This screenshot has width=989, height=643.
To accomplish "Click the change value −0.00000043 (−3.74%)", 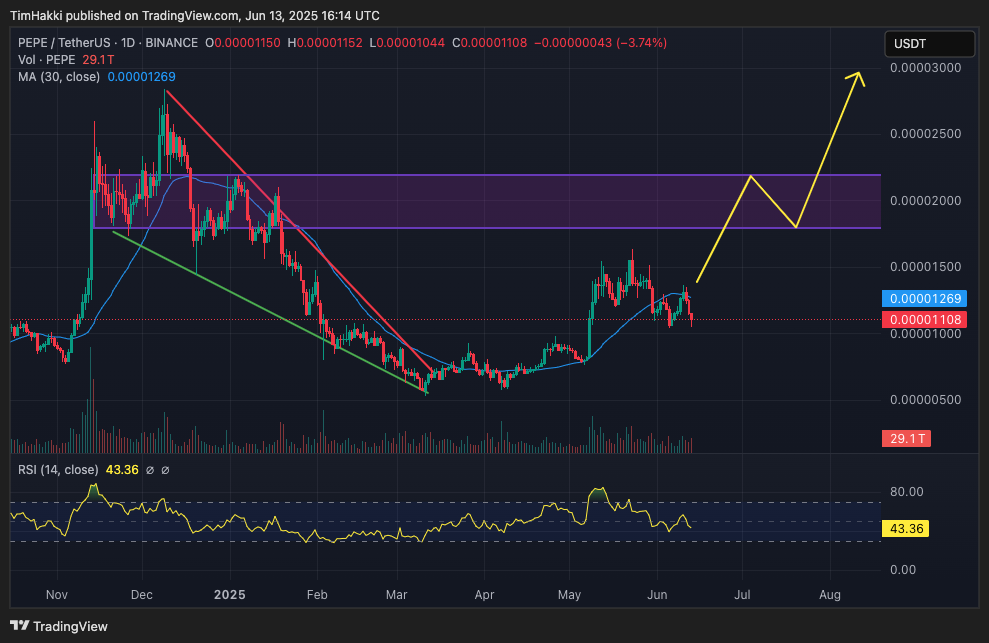I will (600, 43).
